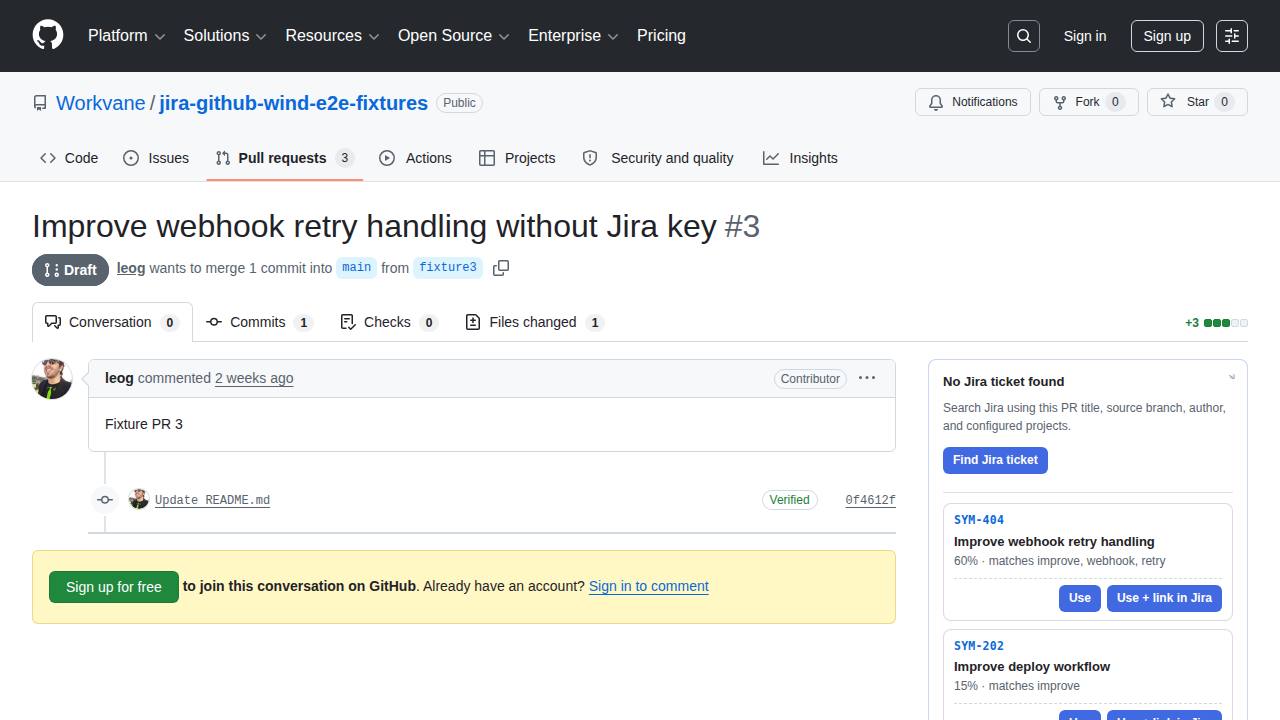This screenshot has height=720, width=1280.
Task: Open leog username in comment header
Action: [x=119, y=378]
